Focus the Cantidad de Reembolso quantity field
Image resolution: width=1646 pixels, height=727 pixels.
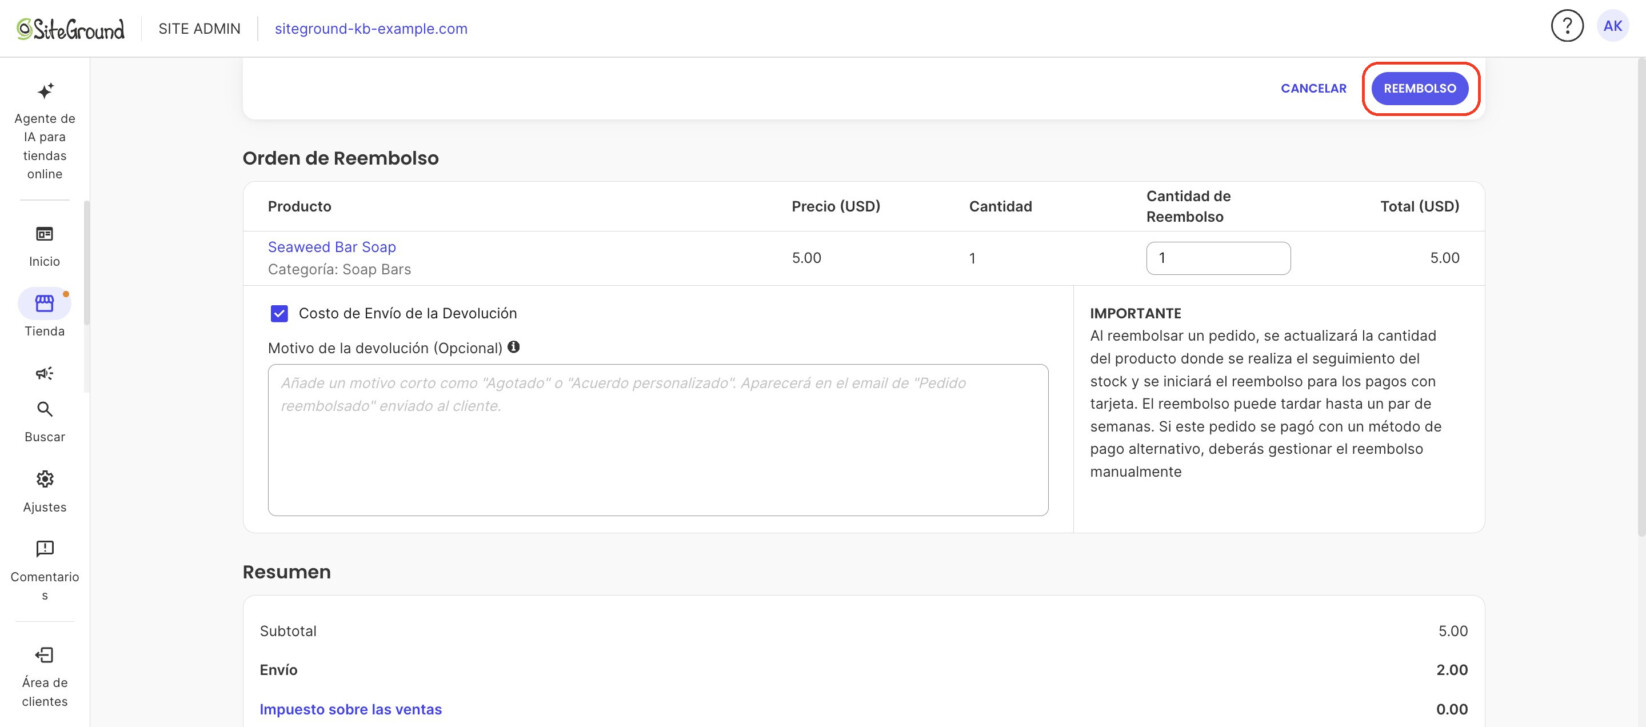click(x=1218, y=258)
